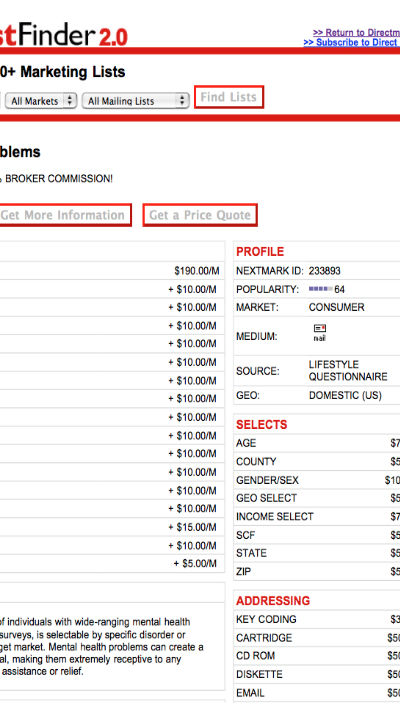Click the SELECTS section header
The image size is (400, 703).
[261, 425]
